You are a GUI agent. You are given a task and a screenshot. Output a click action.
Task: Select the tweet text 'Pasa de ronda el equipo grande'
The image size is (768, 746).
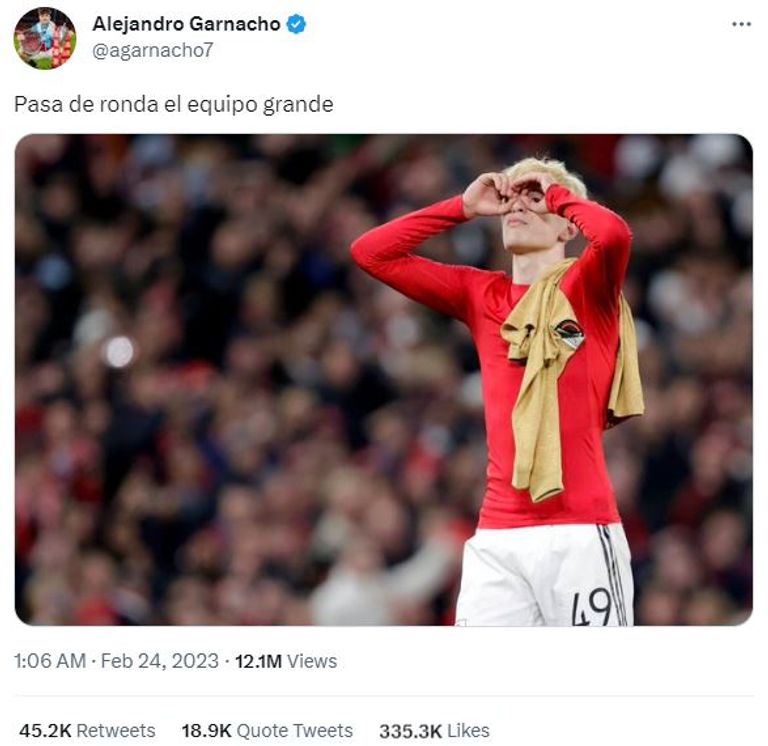coord(174,104)
